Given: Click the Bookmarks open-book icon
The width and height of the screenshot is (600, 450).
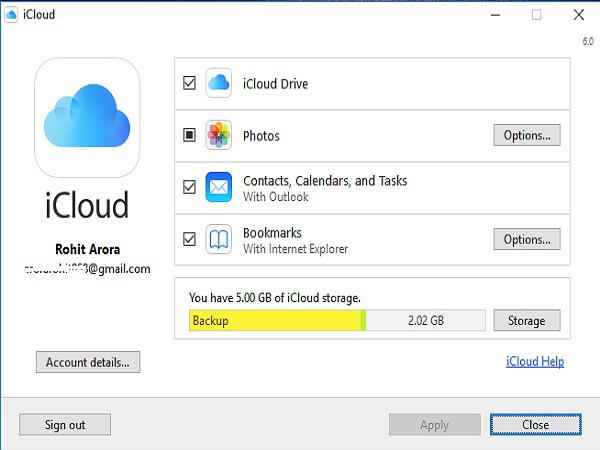Looking at the screenshot, I should click(219, 239).
